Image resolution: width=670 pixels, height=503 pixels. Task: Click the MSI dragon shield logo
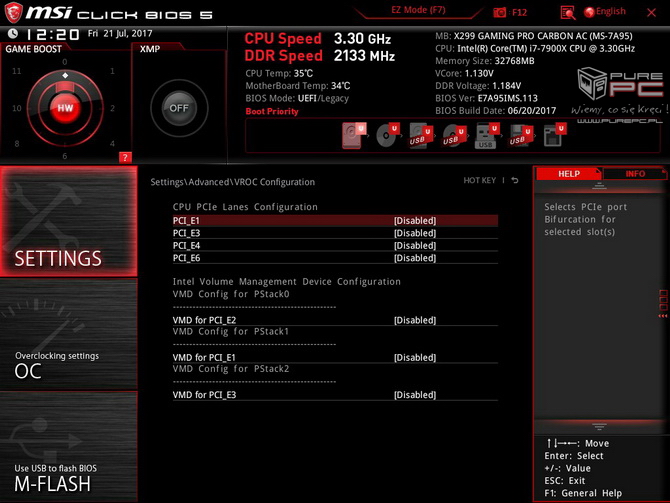coord(13,12)
